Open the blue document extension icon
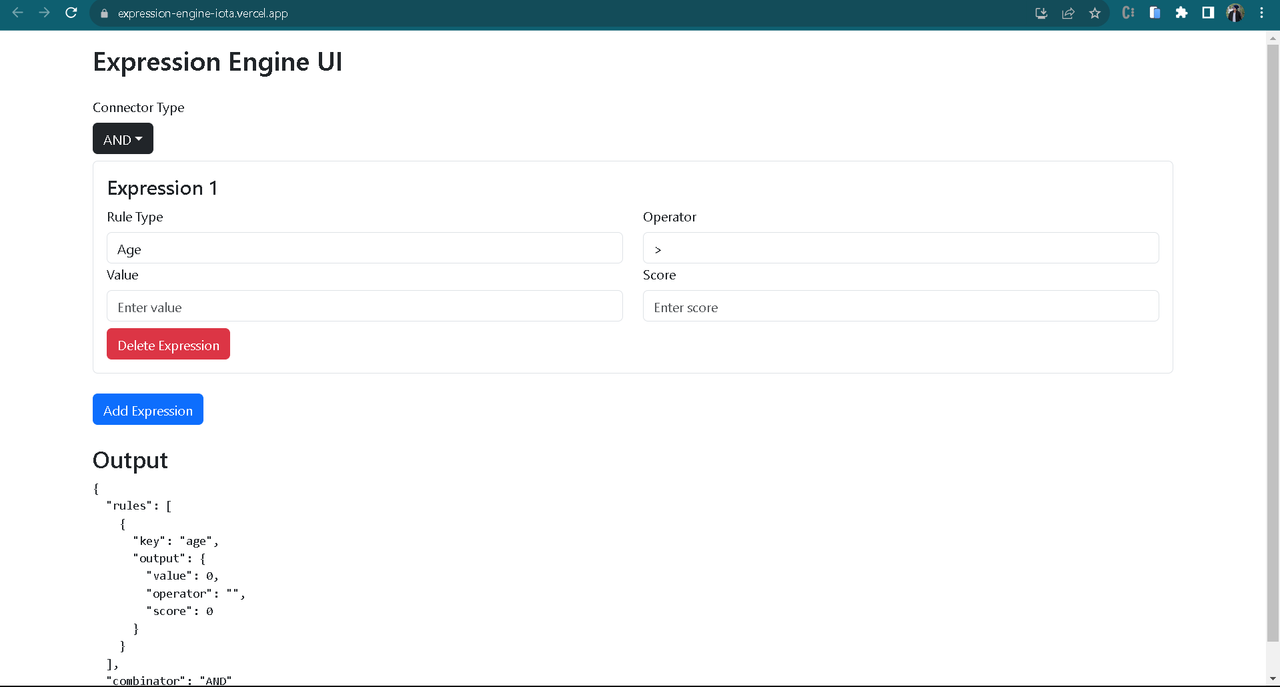 1155,13
